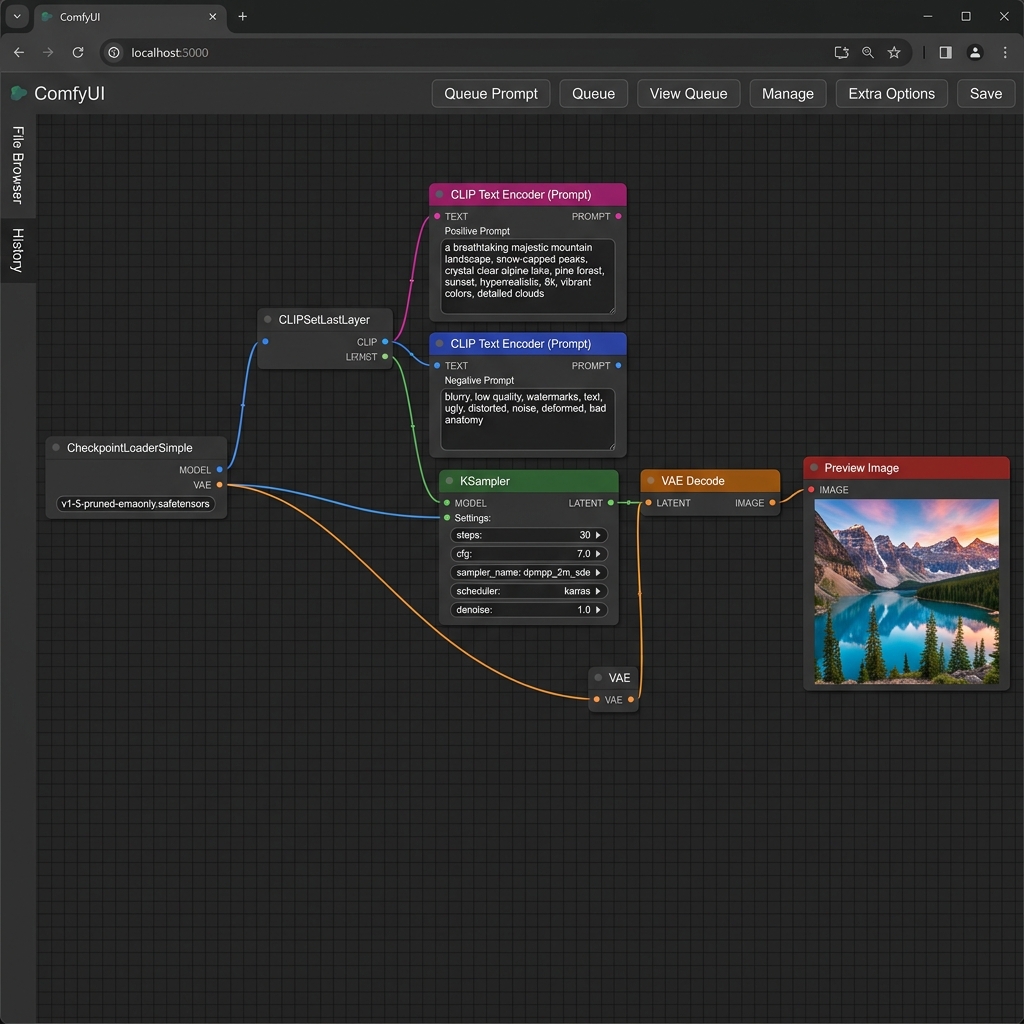Open the History side tab

point(18,250)
